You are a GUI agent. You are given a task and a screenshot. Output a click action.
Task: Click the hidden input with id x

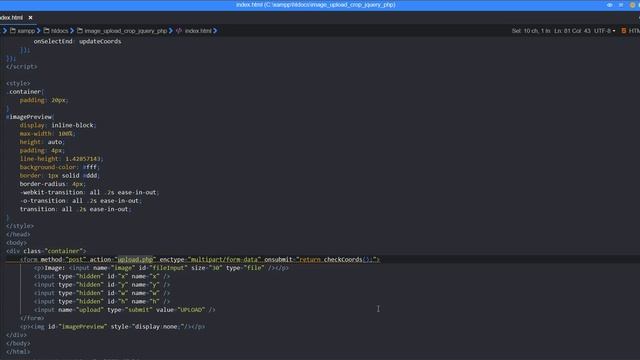[x=102, y=276]
